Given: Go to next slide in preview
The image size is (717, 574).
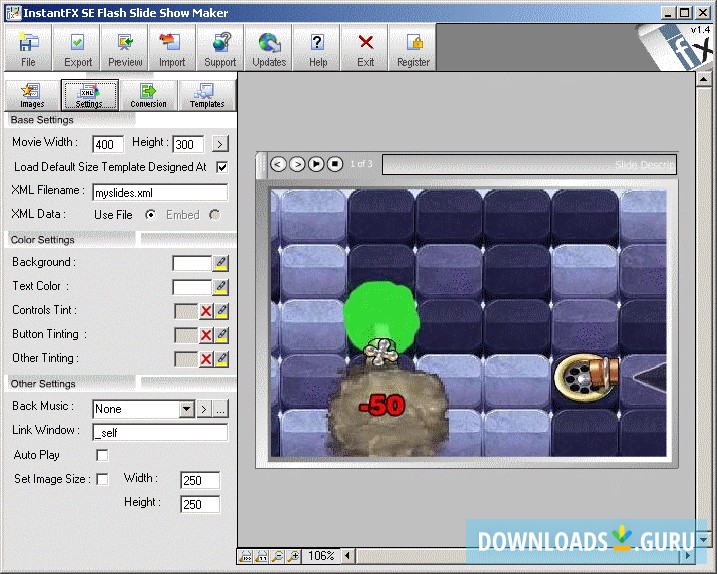Looking at the screenshot, I should tap(297, 164).
